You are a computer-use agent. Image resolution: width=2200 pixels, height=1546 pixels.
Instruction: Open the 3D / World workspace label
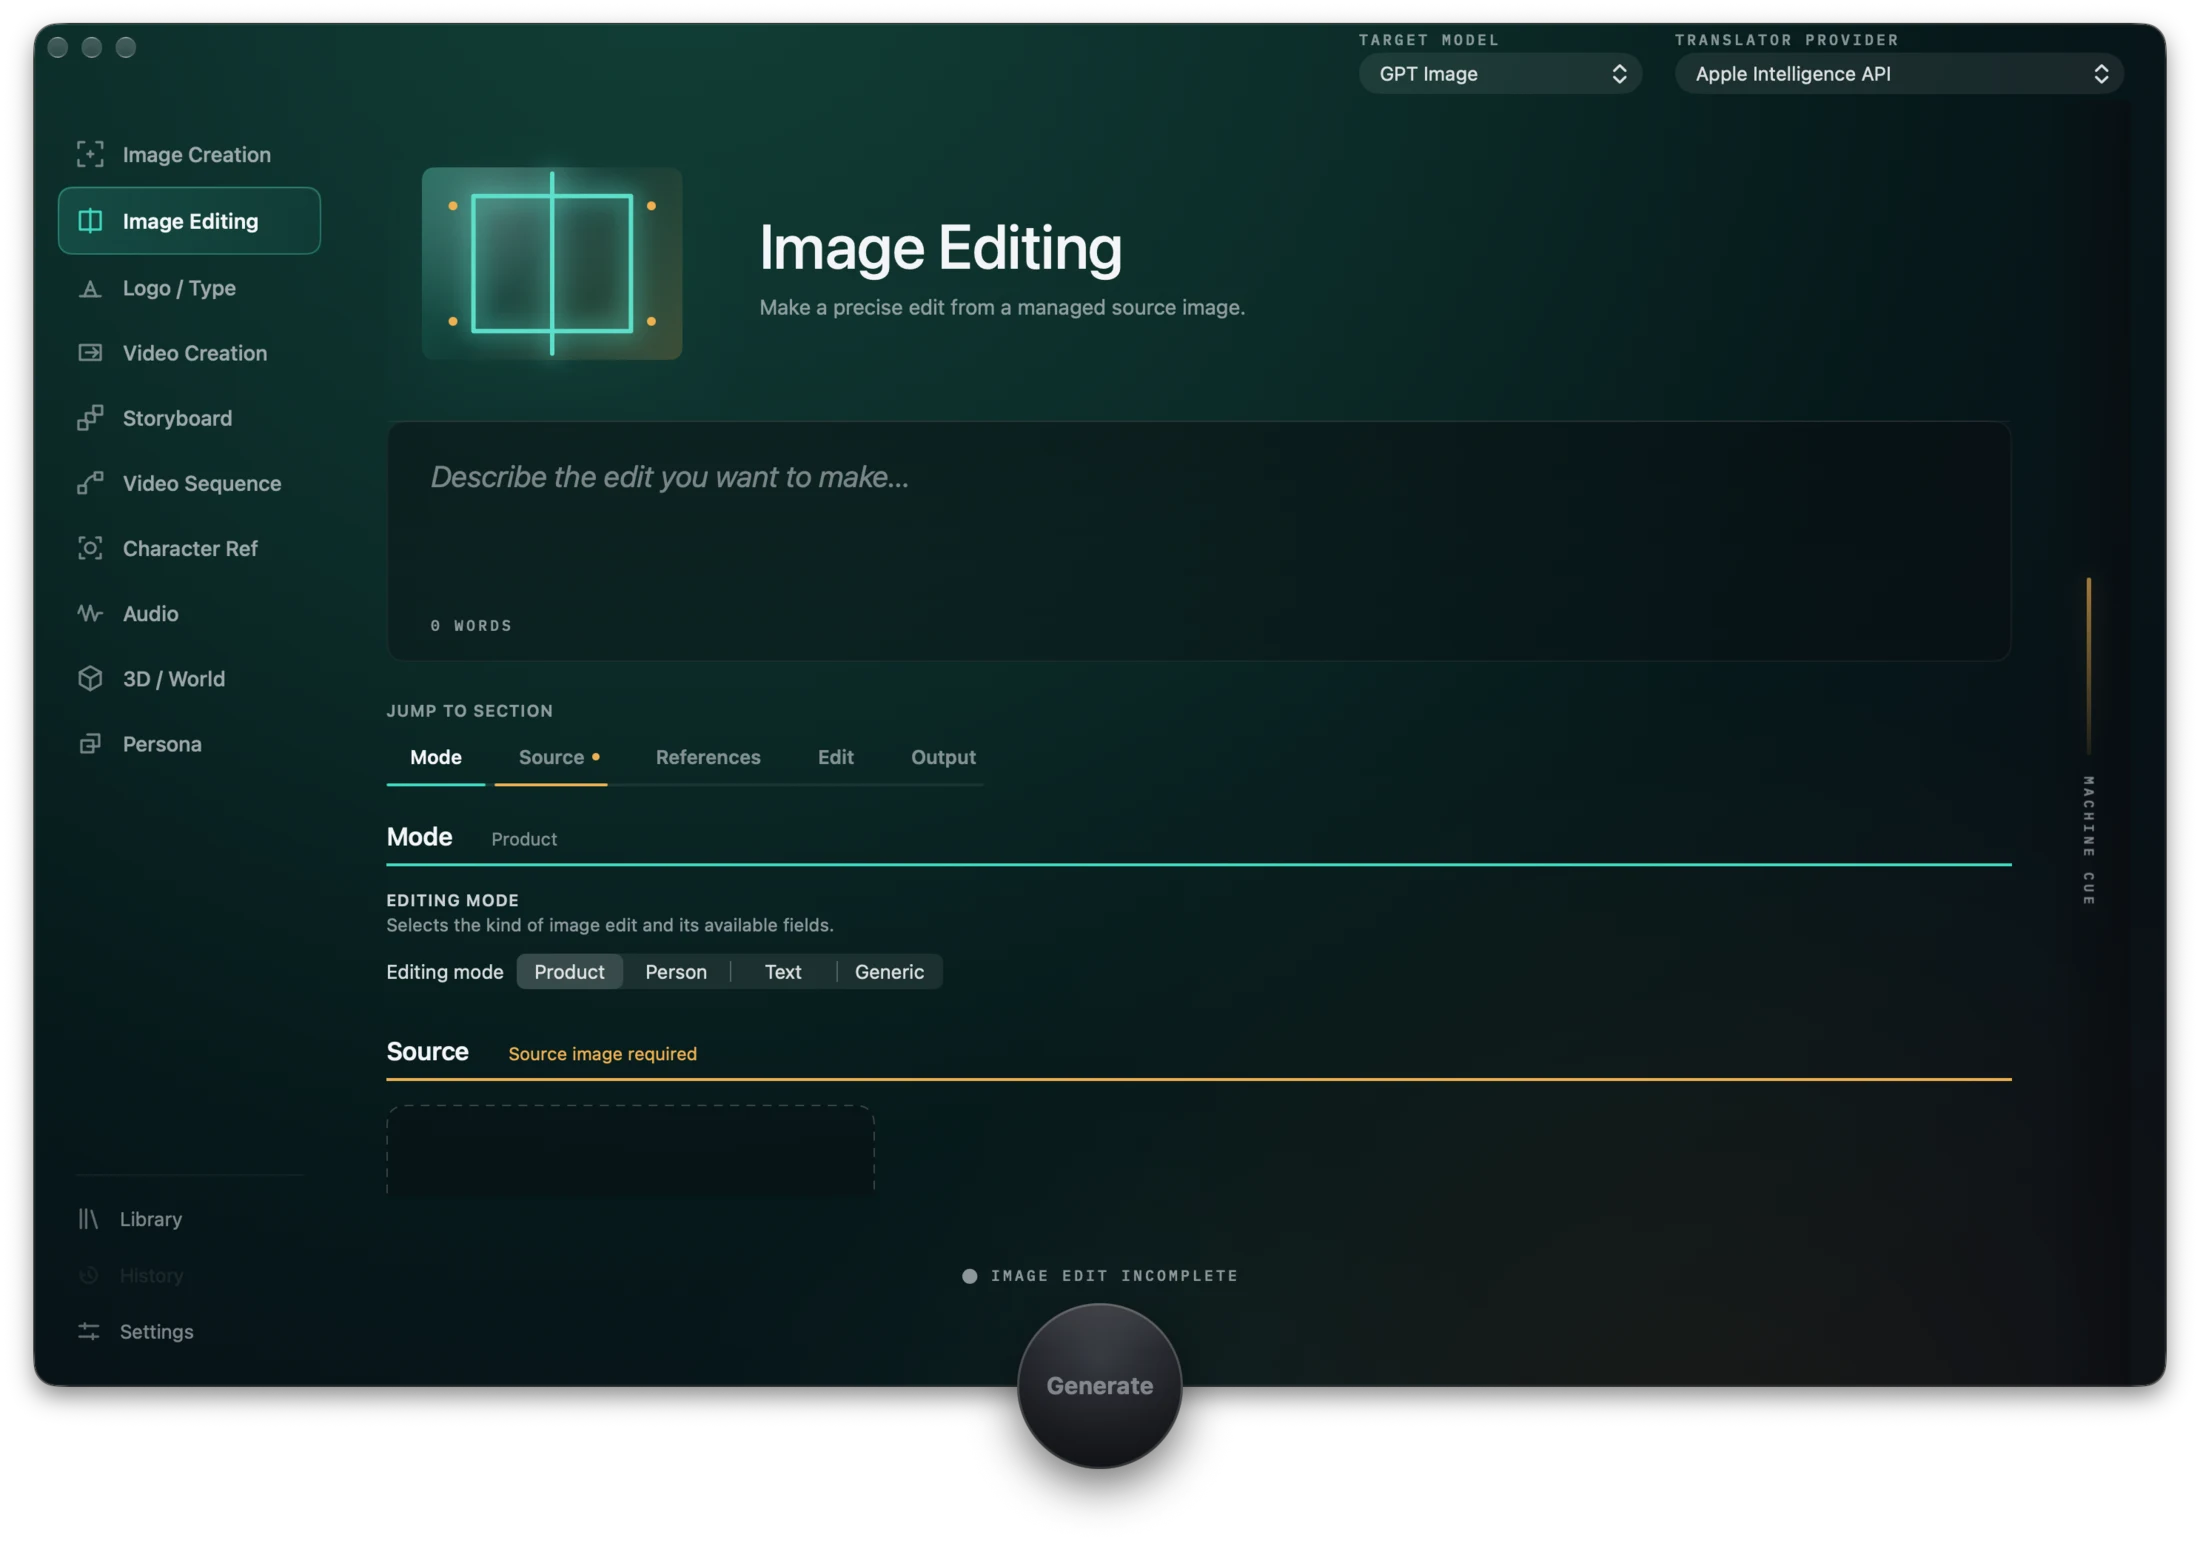click(173, 678)
